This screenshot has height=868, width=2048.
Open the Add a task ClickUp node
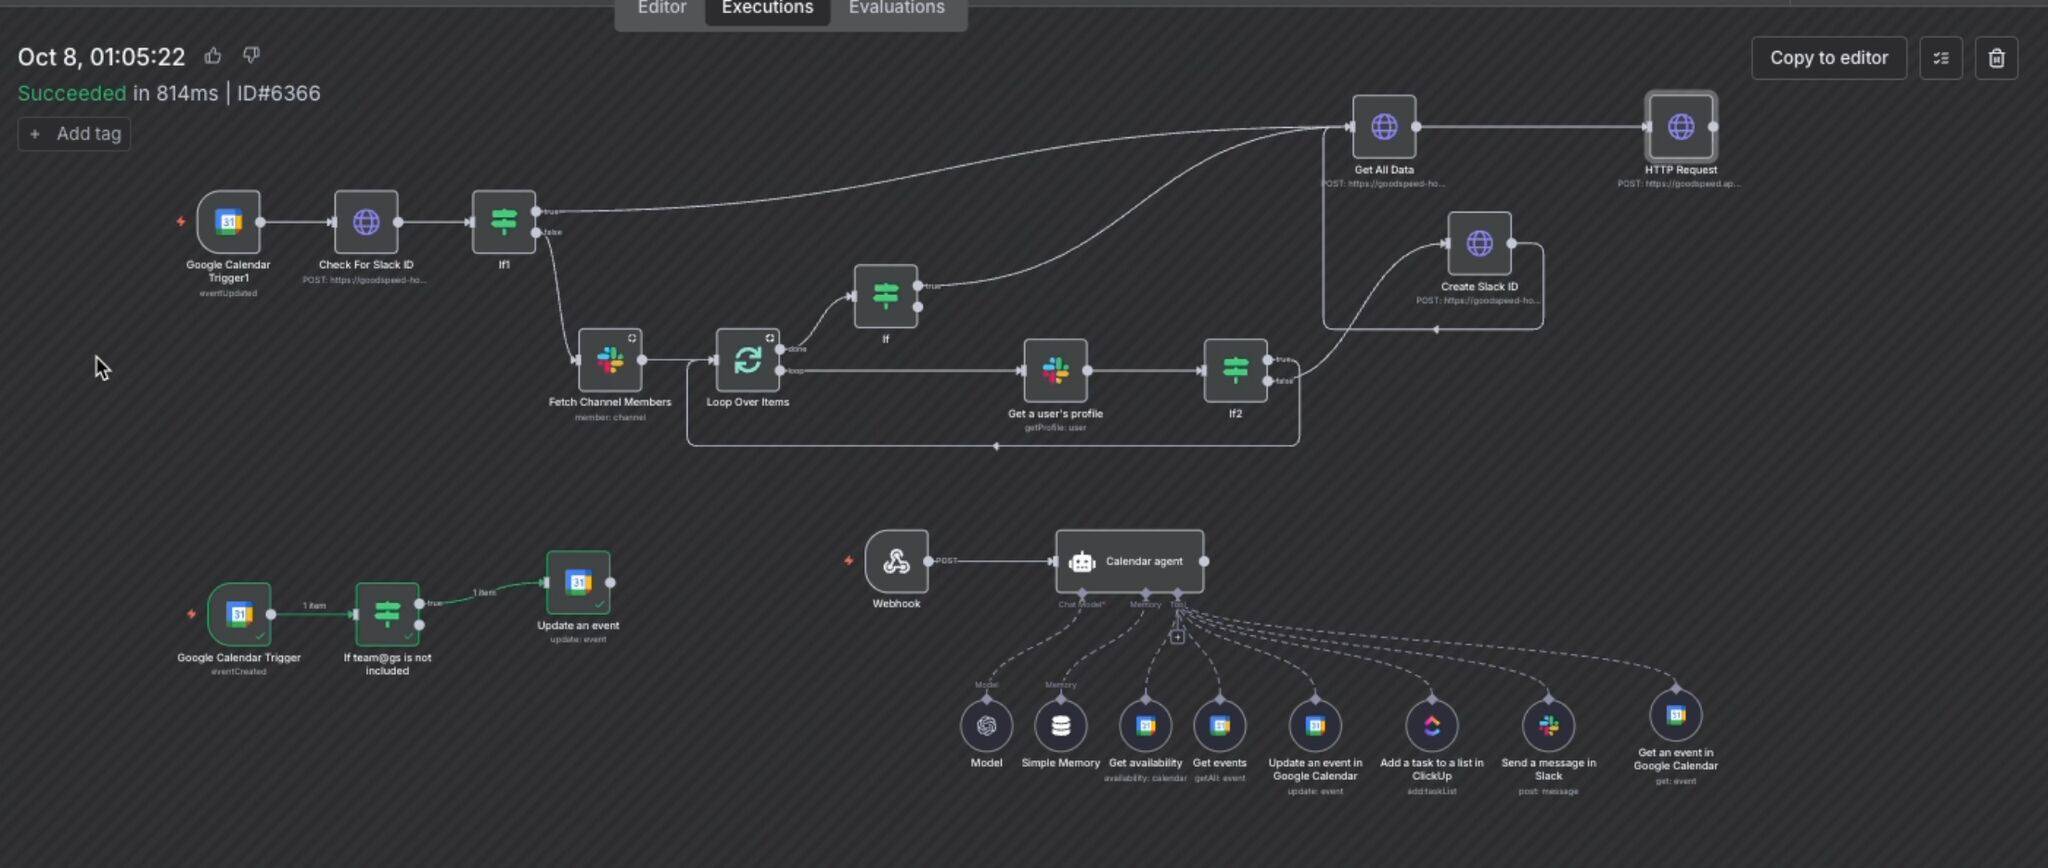point(1431,726)
